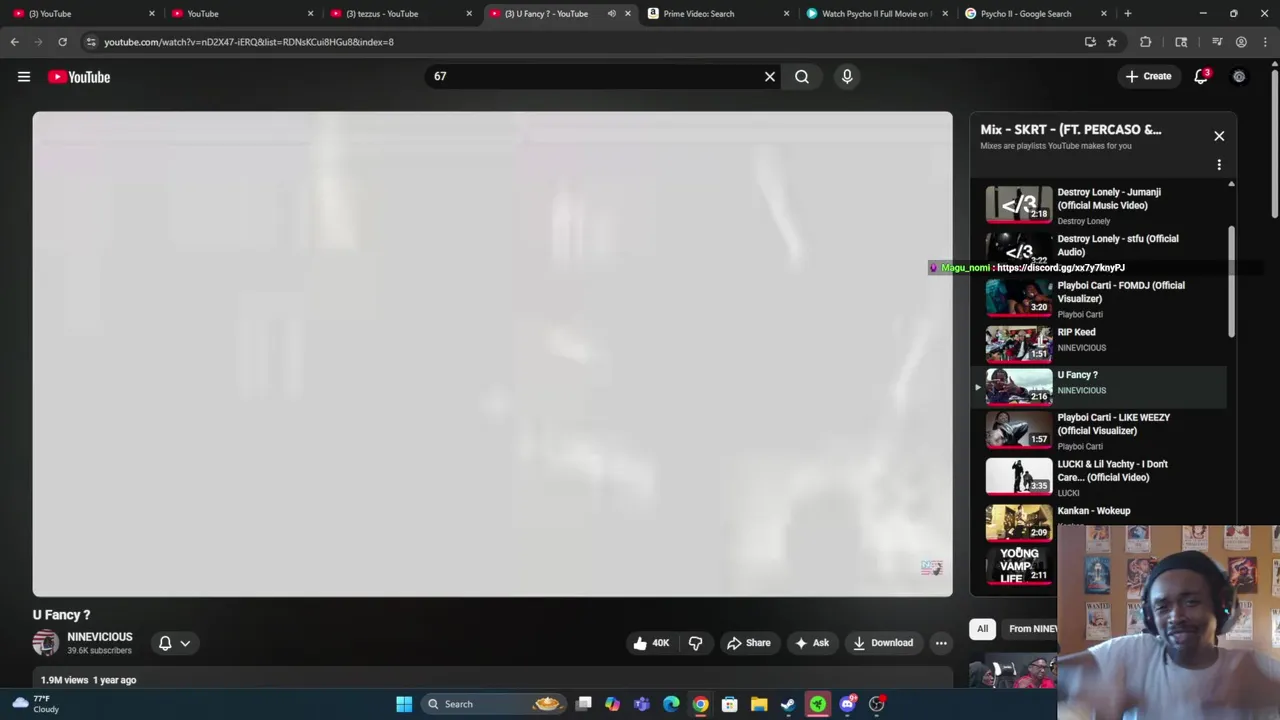
Task: Open YouTube account avatar menu
Action: (1239, 76)
